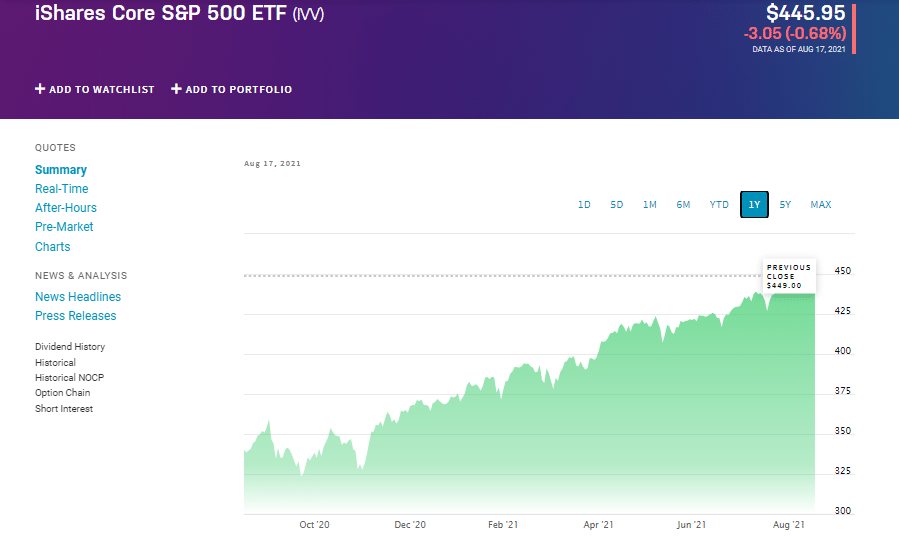Open the Option Chain link

[x=62, y=392]
